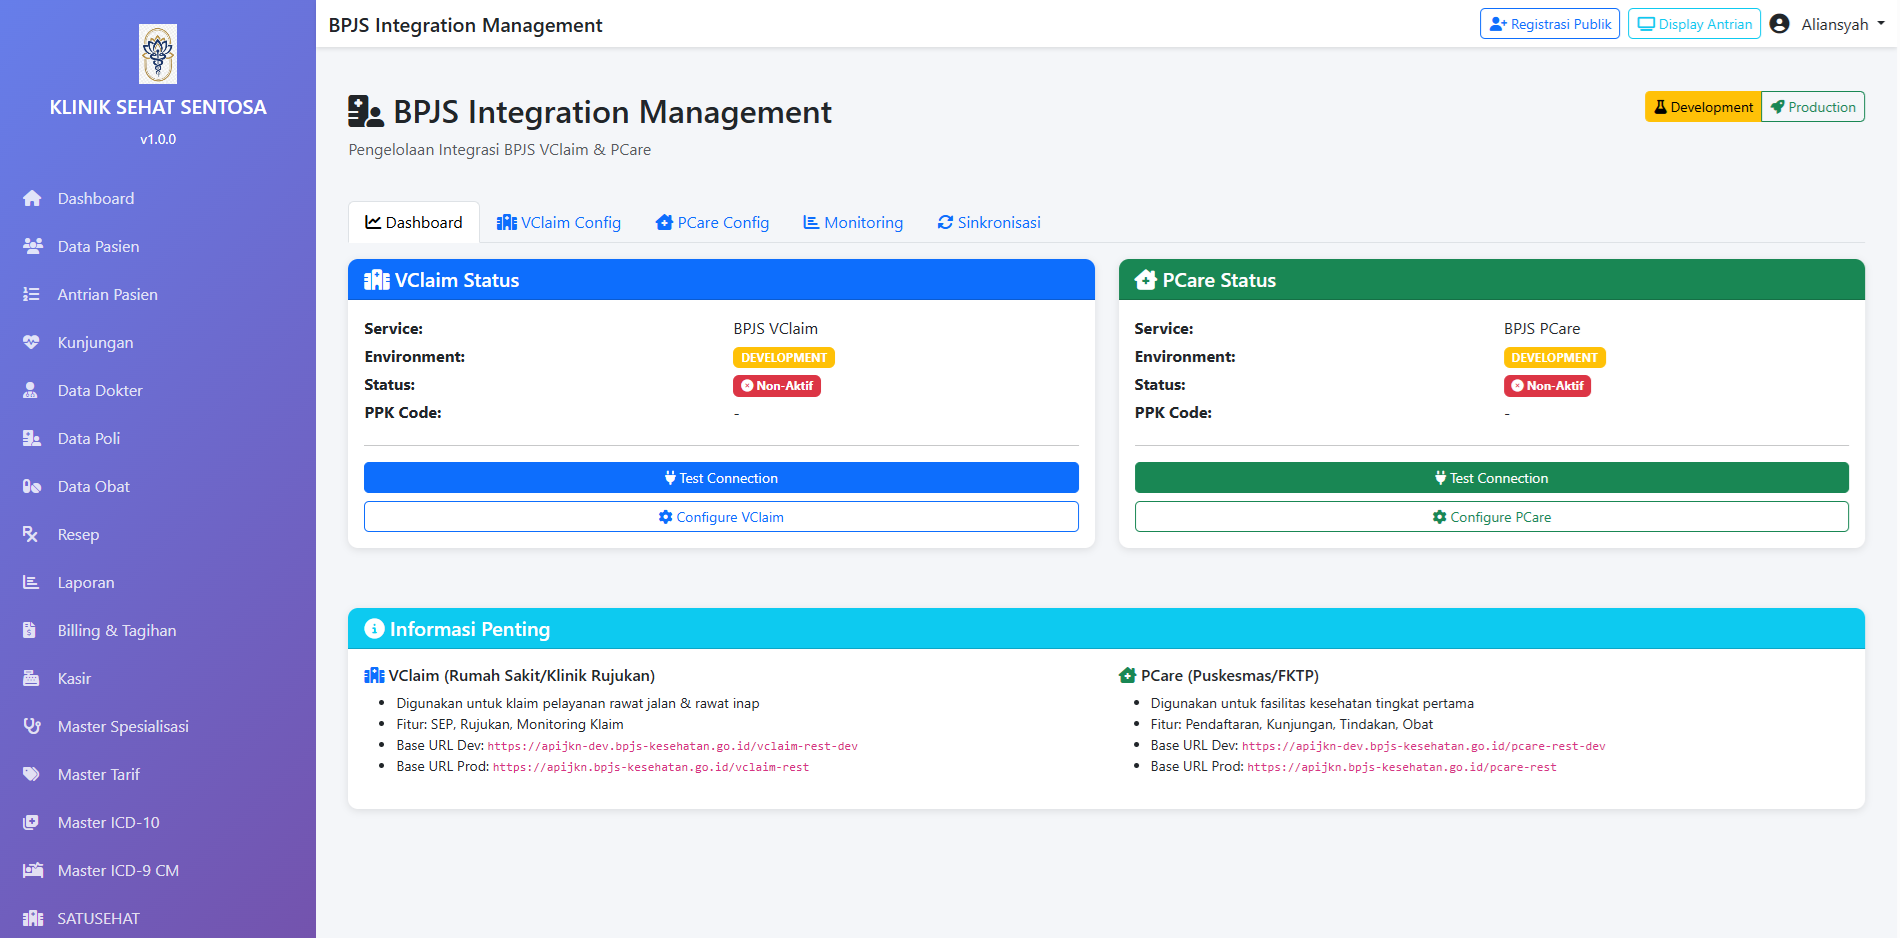Image resolution: width=1900 pixels, height=938 pixels.
Task: Click the info icon beside Informasi Penting
Action: pos(375,629)
